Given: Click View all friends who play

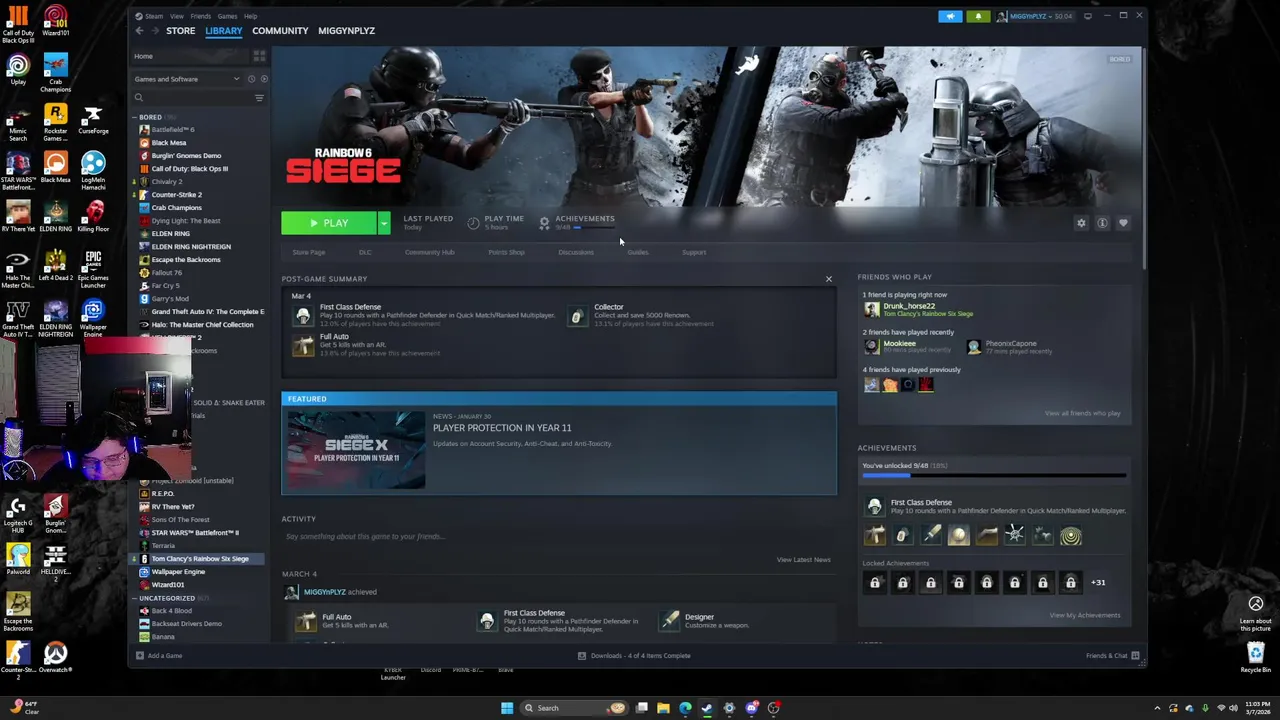Looking at the screenshot, I should click(1082, 413).
